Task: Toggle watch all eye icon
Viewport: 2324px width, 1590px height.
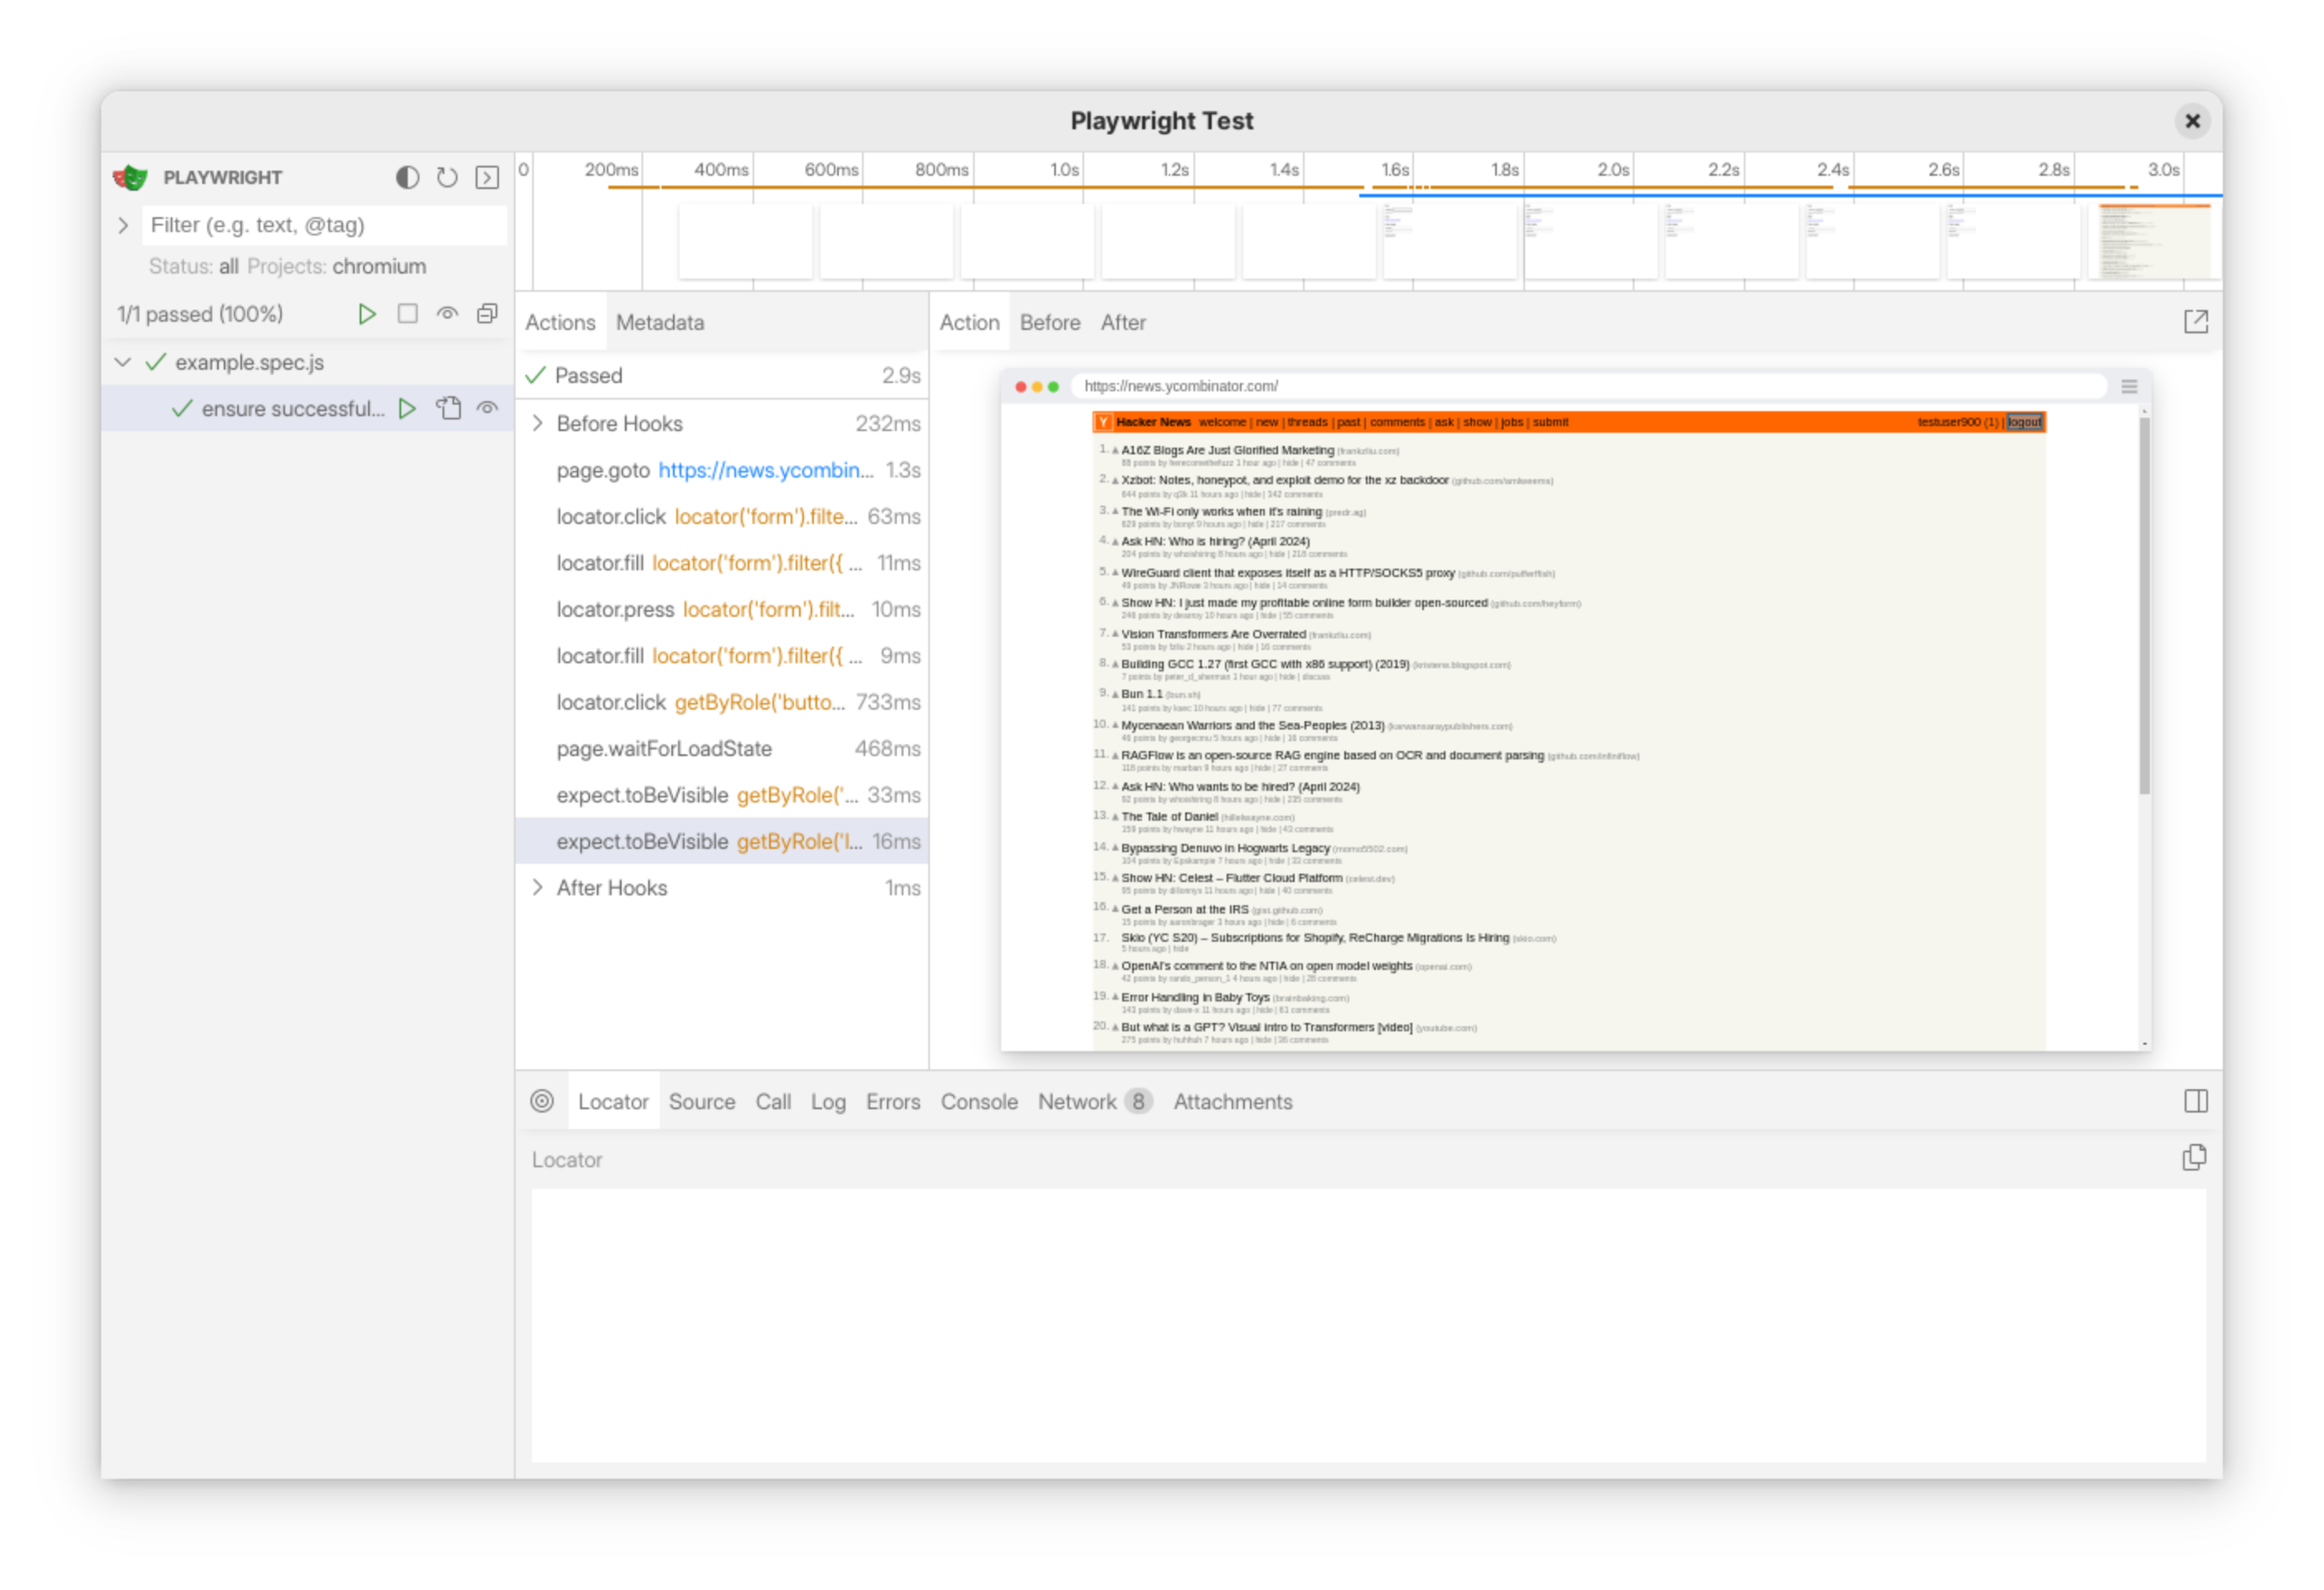Action: coord(447,314)
